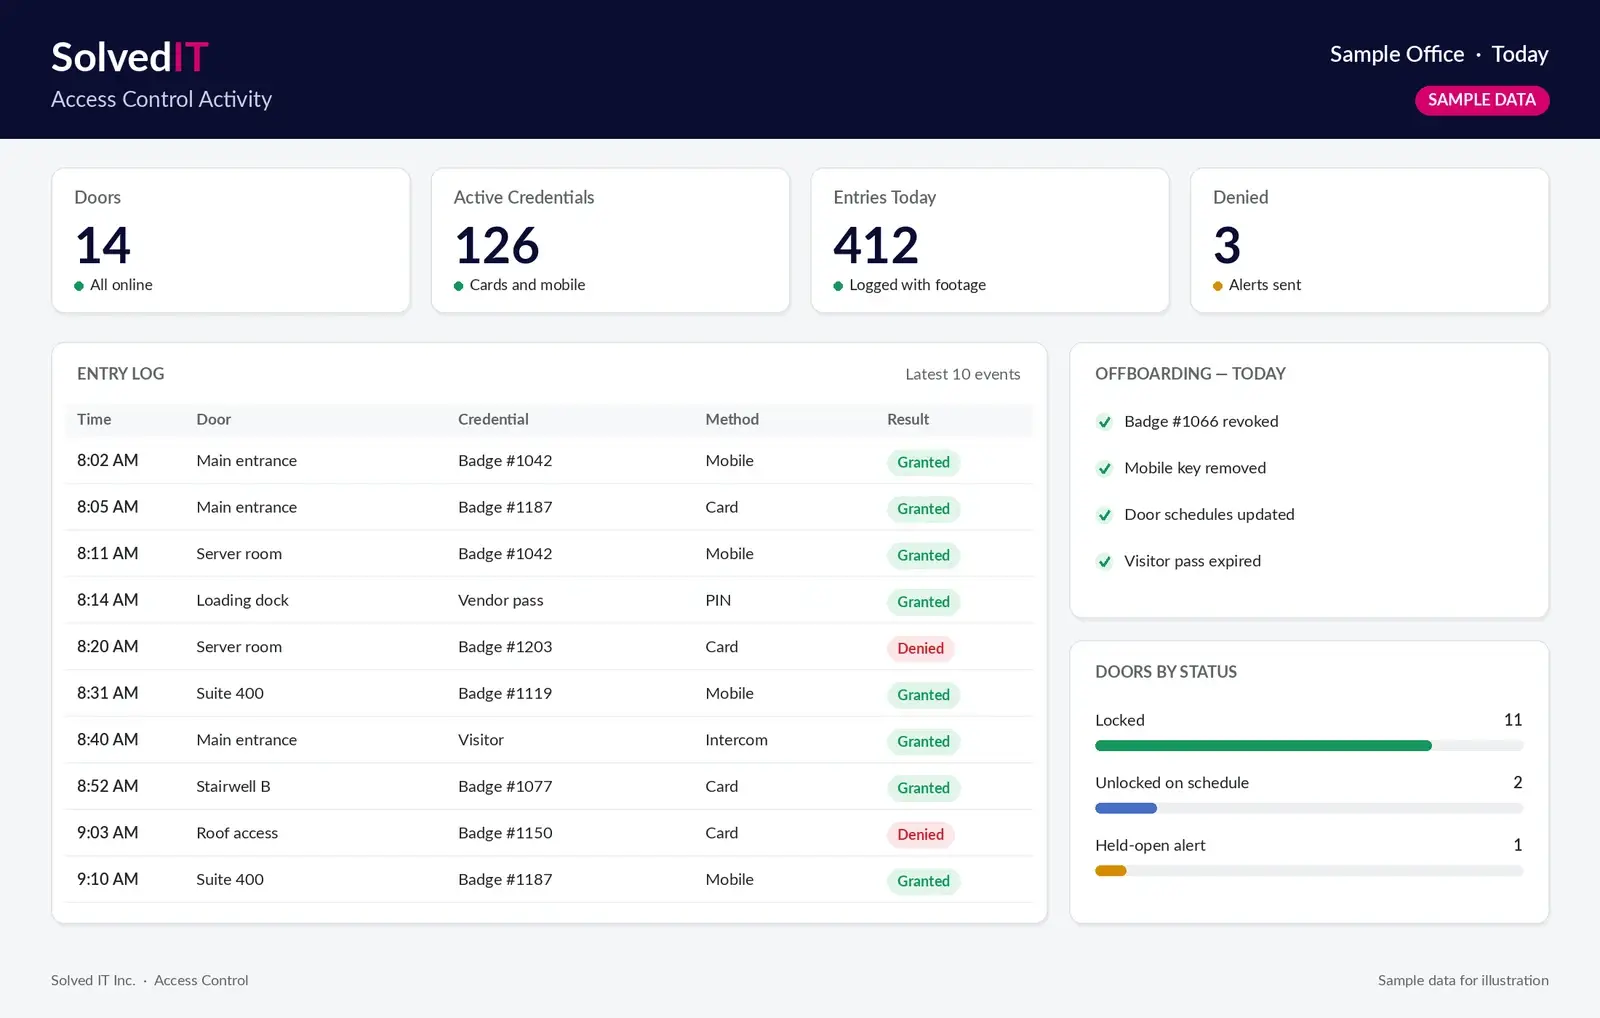This screenshot has width=1600, height=1018.
Task: Click the Granted badge in the 8:14 AM row
Action: (x=923, y=602)
